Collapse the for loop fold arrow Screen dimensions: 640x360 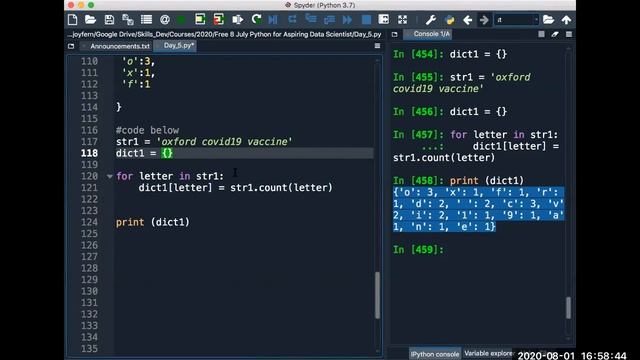pyautogui.click(x=110, y=176)
